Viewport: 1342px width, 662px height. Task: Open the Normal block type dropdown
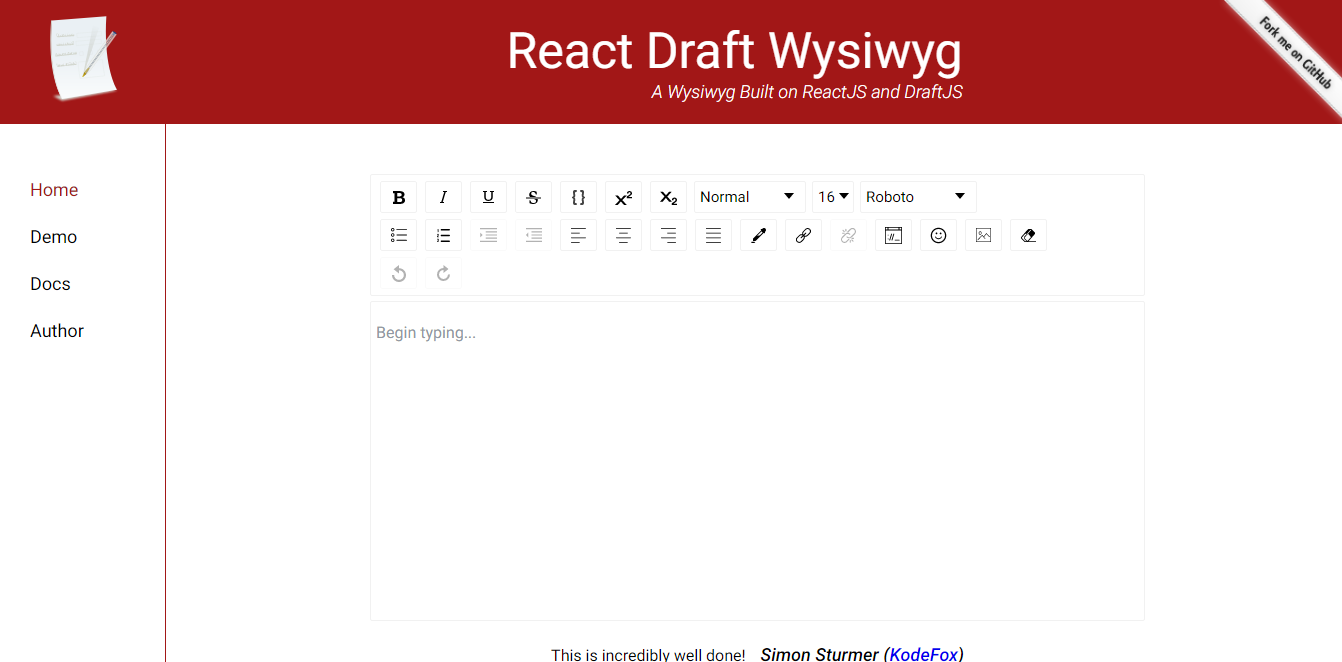[x=749, y=197]
